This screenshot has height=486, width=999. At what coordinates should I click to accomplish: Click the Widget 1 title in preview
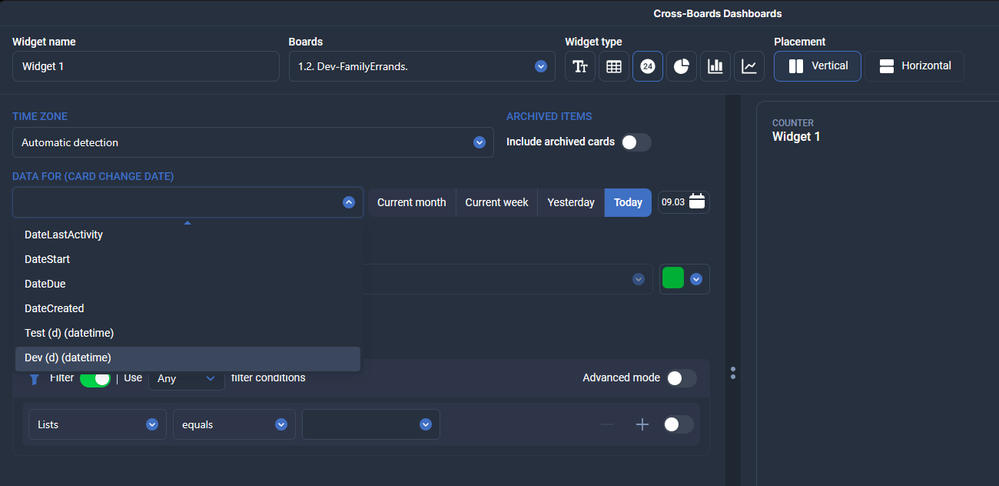(x=796, y=136)
